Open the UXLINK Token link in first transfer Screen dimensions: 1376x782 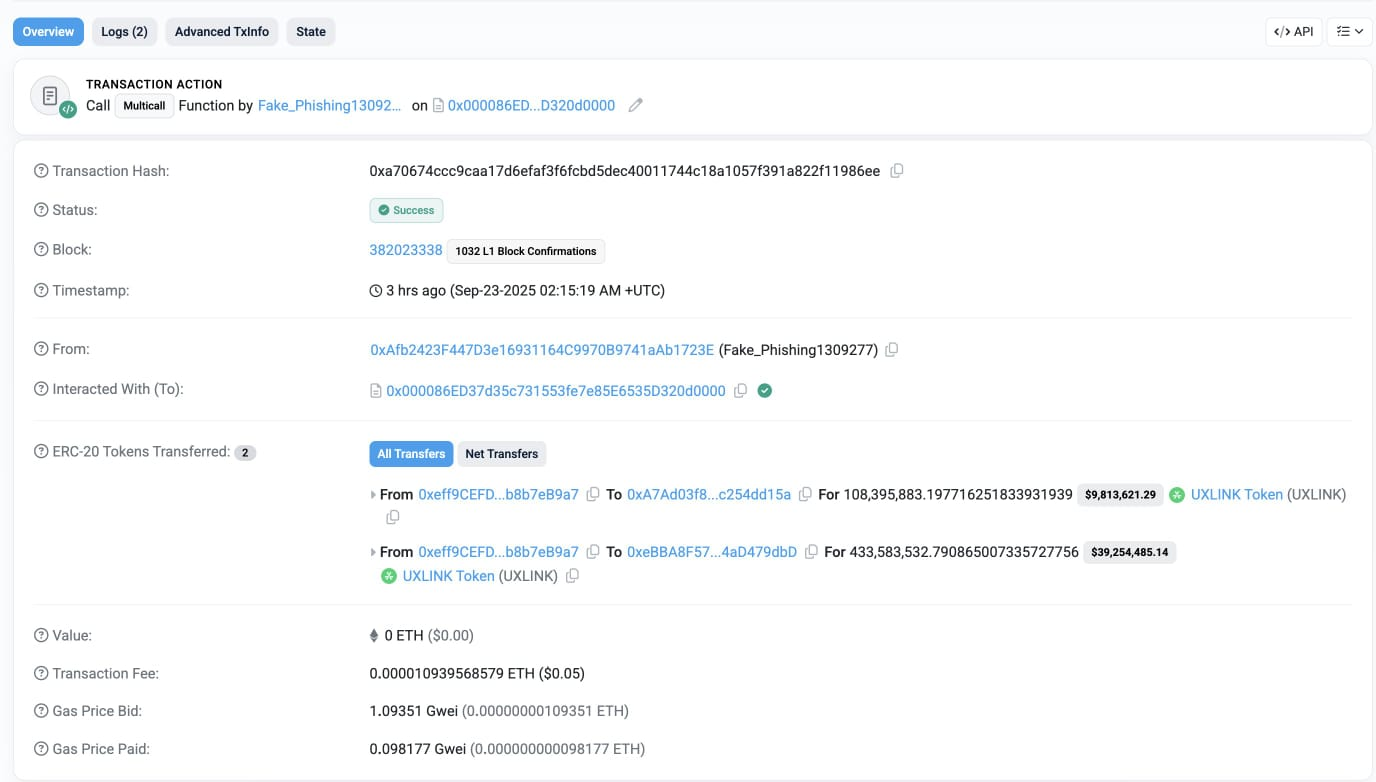1236,494
